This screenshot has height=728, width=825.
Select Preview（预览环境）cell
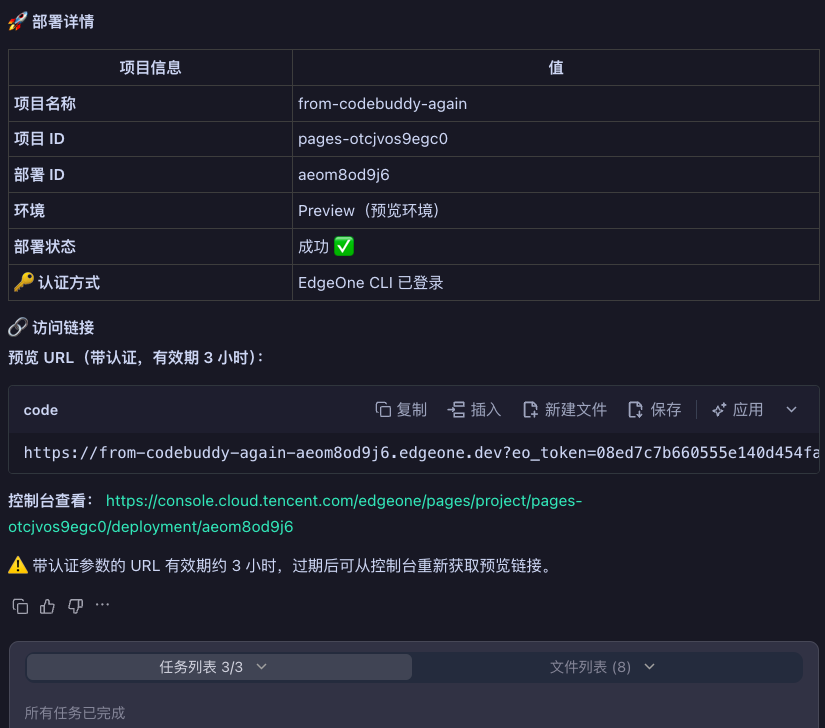click(556, 210)
